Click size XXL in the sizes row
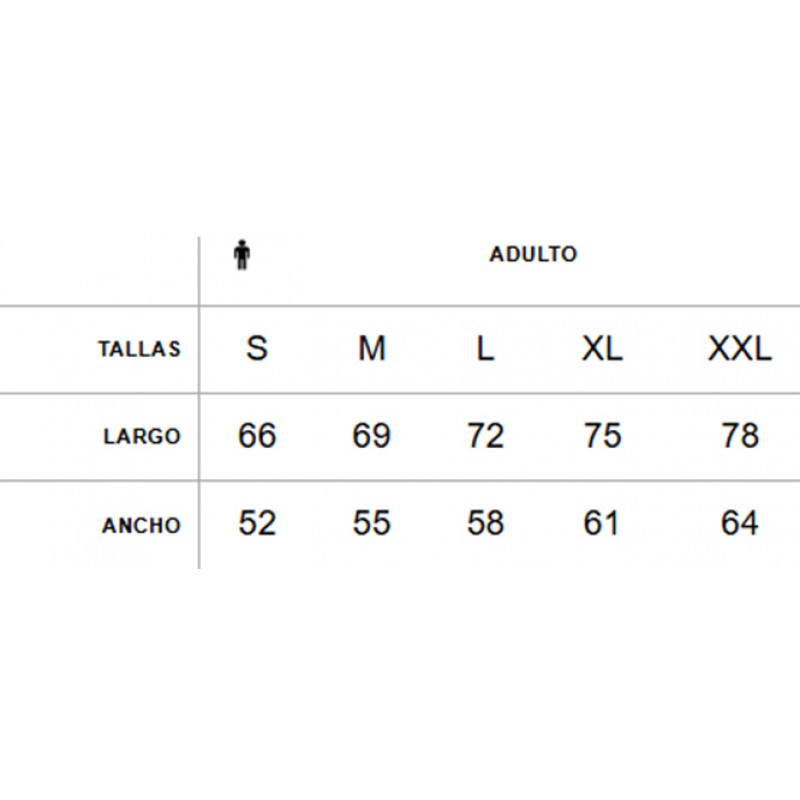 coord(740,348)
